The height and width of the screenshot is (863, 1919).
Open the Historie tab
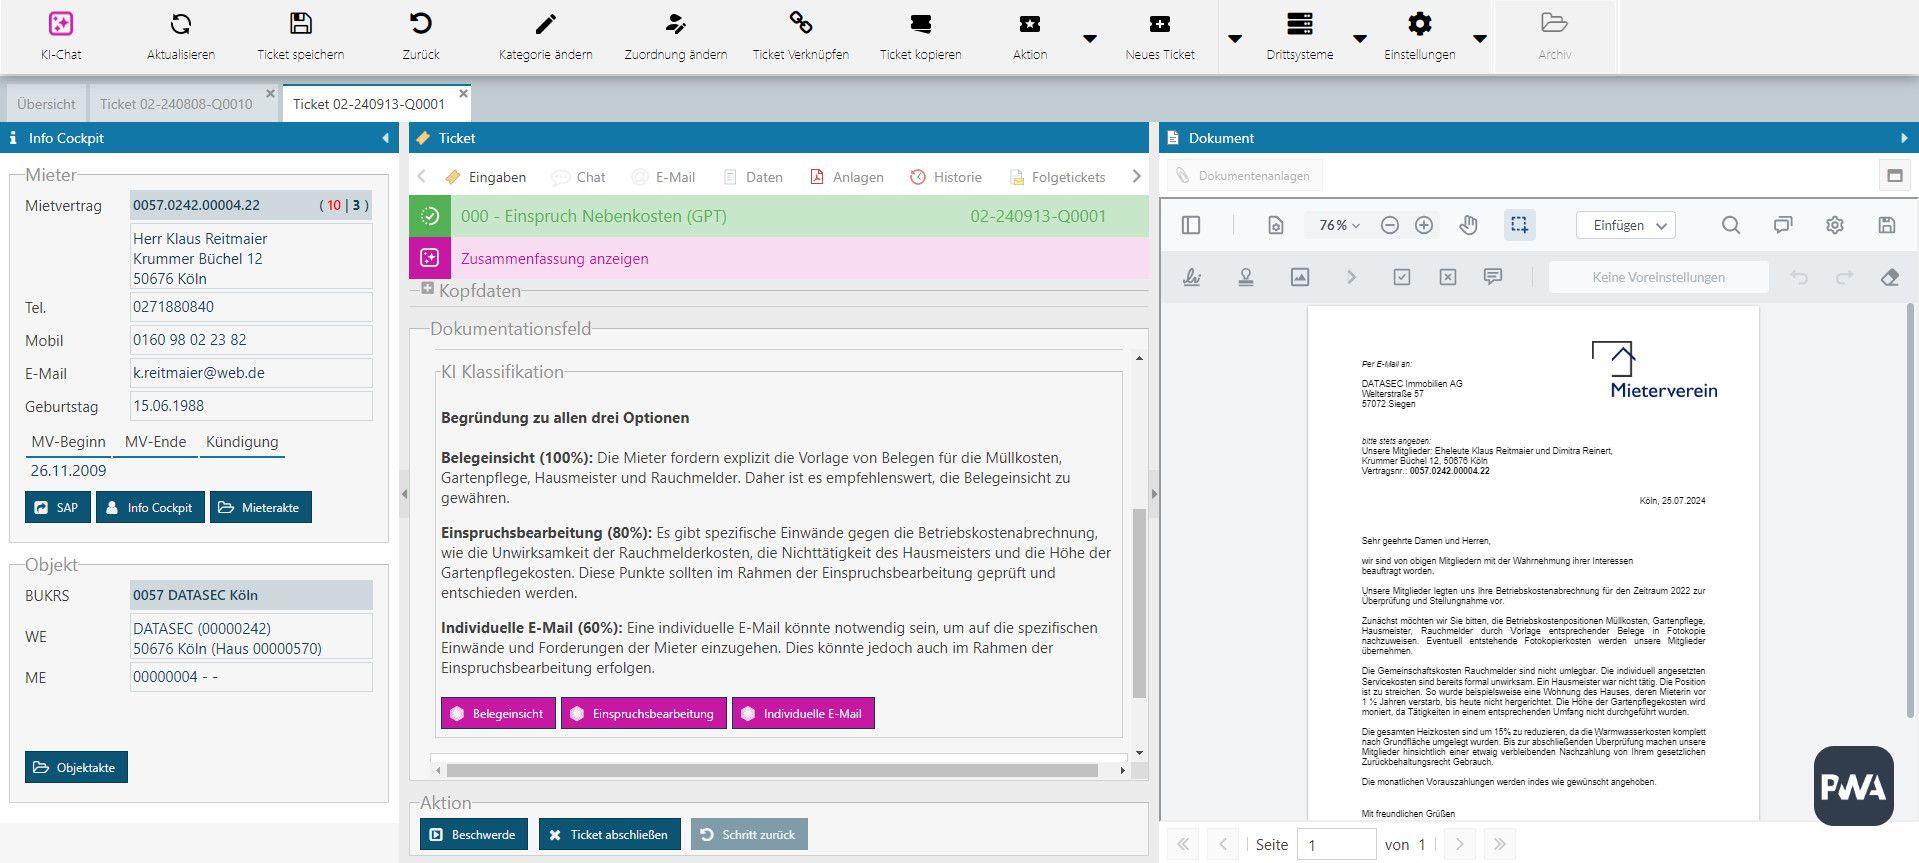946,177
